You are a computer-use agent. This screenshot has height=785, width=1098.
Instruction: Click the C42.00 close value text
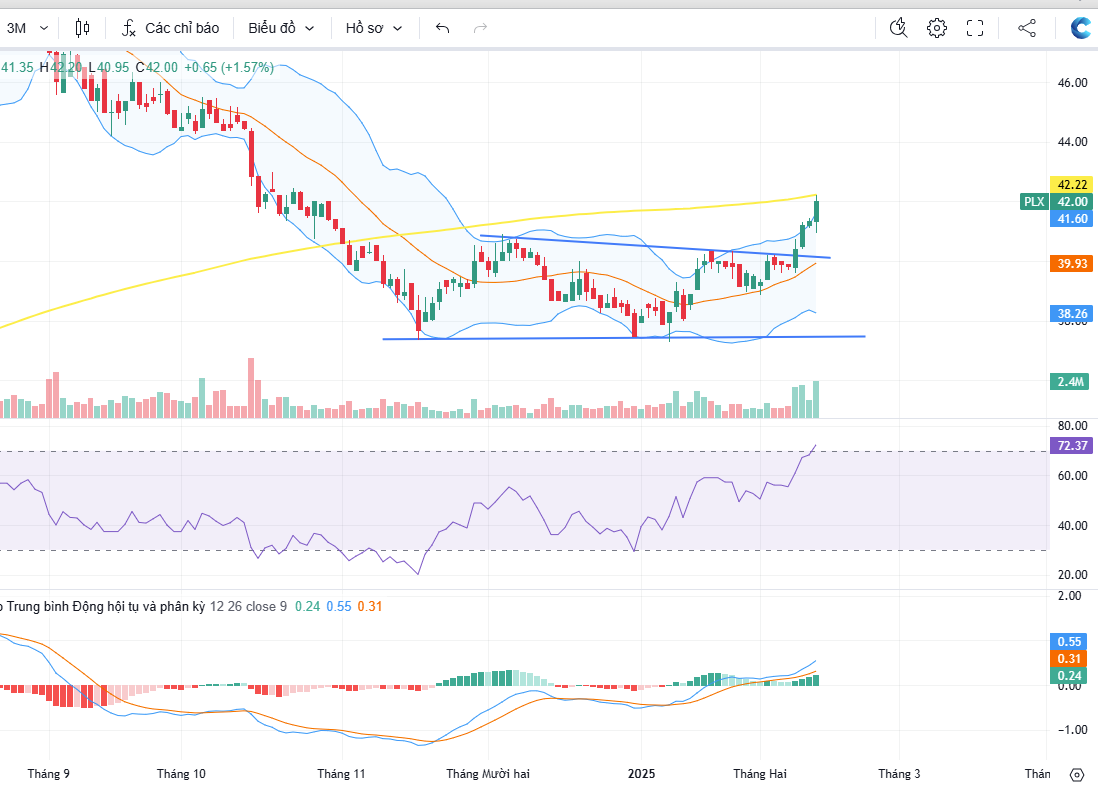tap(157, 67)
